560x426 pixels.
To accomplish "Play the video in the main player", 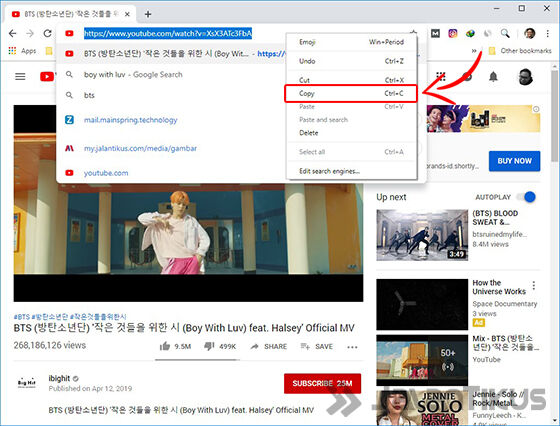I will 188,229.
